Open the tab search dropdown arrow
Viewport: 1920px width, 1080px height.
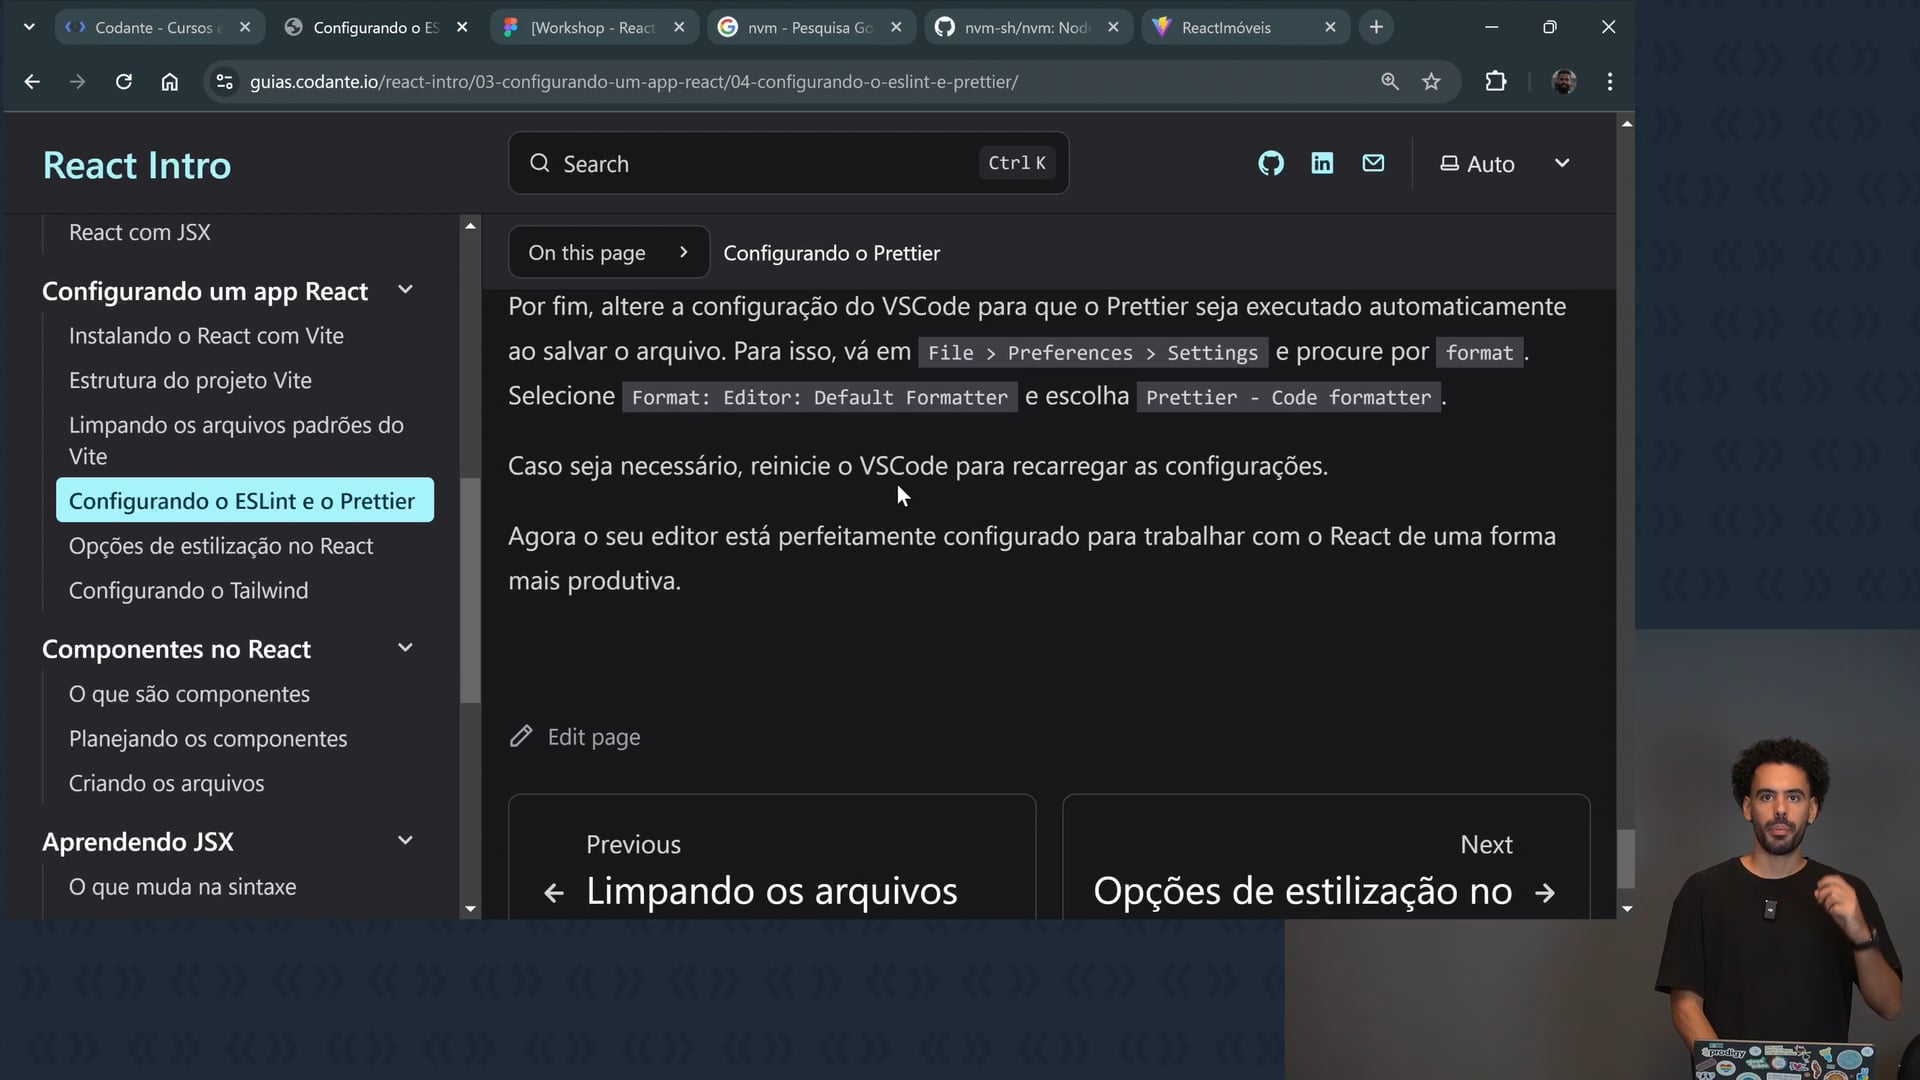pos(29,27)
